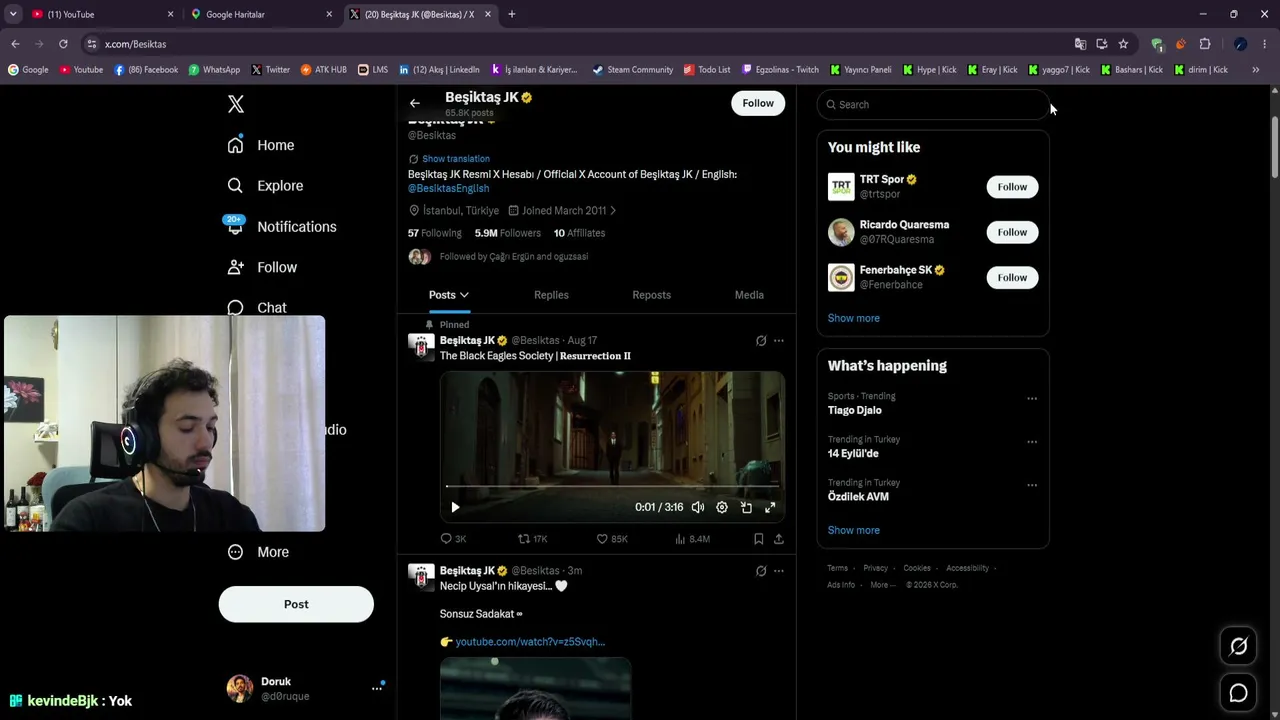This screenshot has width=1280, height=720.
Task: Open Explore in the X sidebar
Action: [x=265, y=186]
